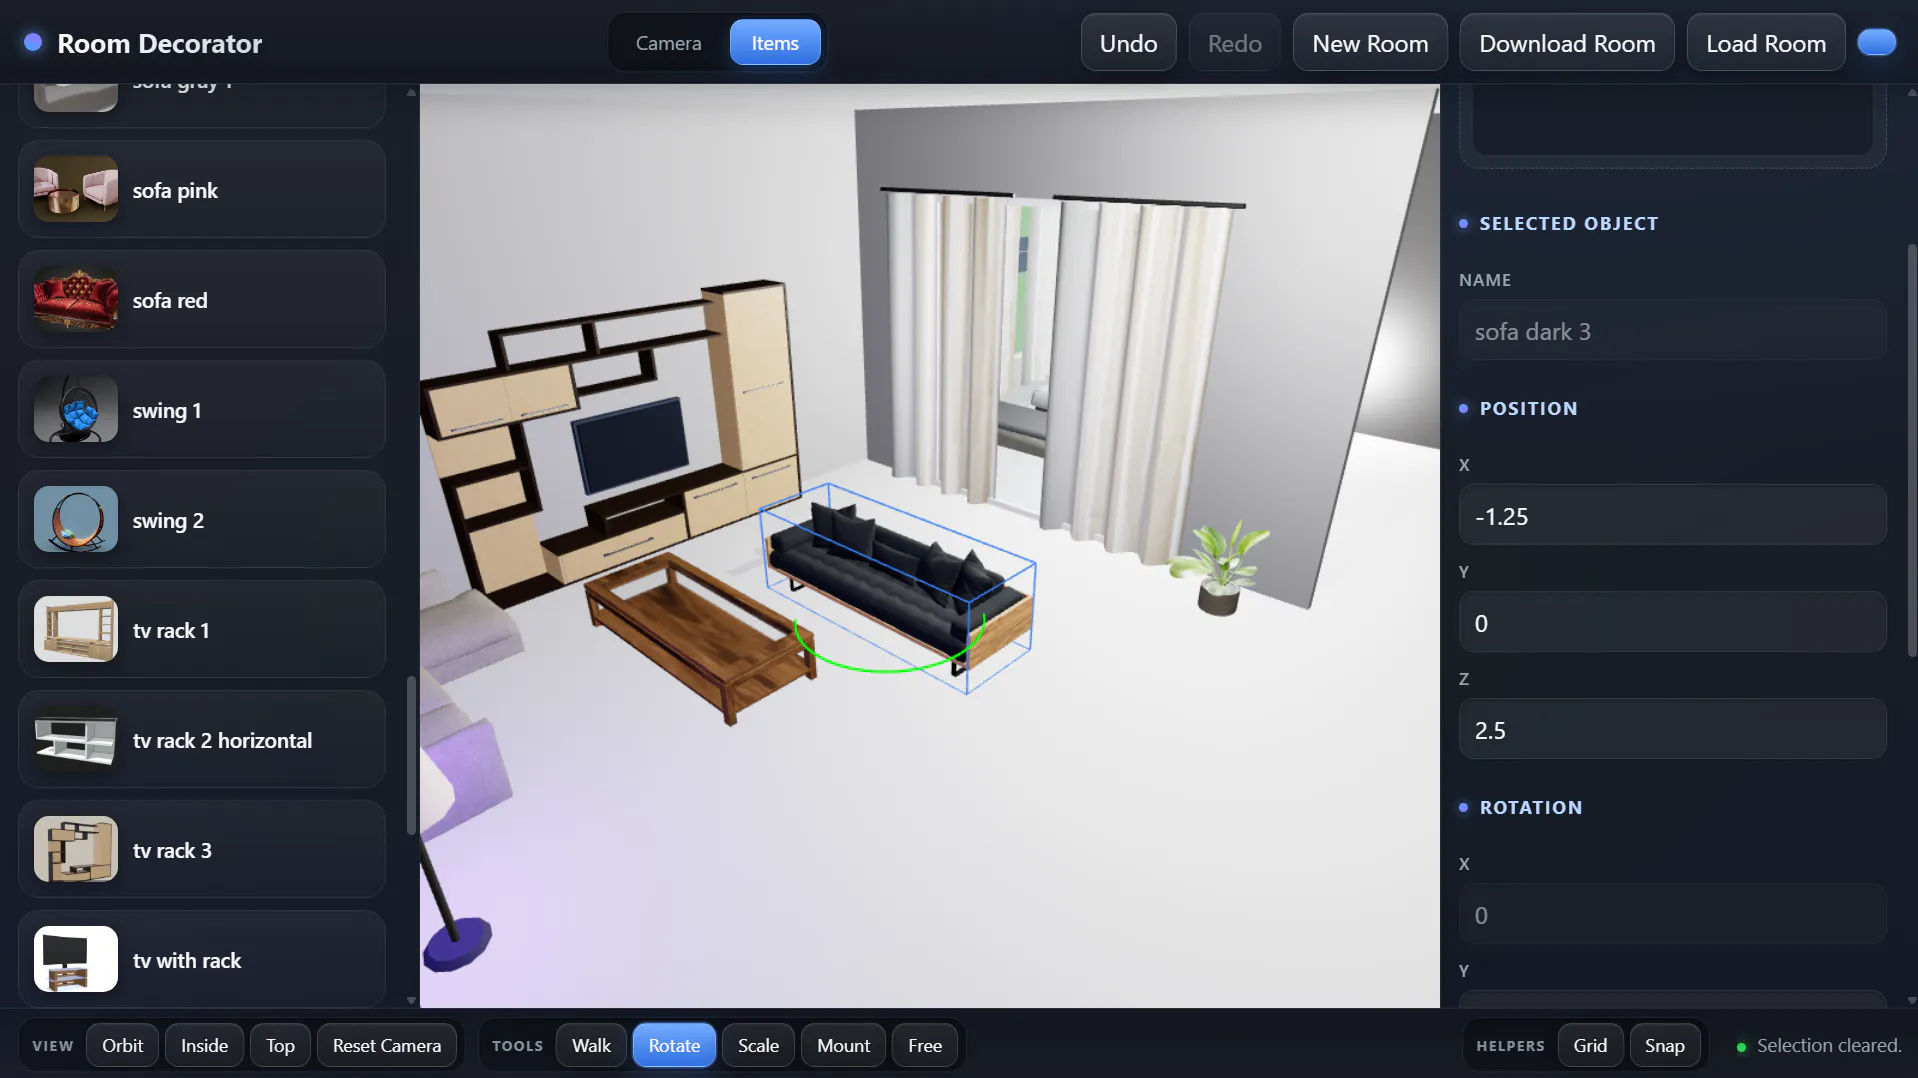
Task: Toggle the Grid helper
Action: tap(1590, 1045)
